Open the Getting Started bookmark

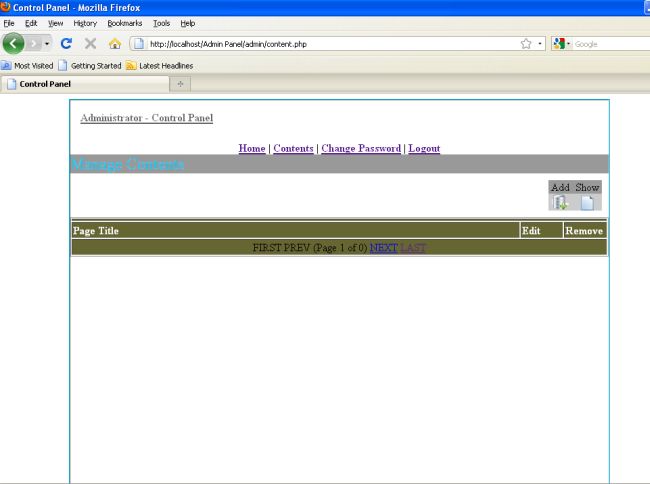(90, 65)
